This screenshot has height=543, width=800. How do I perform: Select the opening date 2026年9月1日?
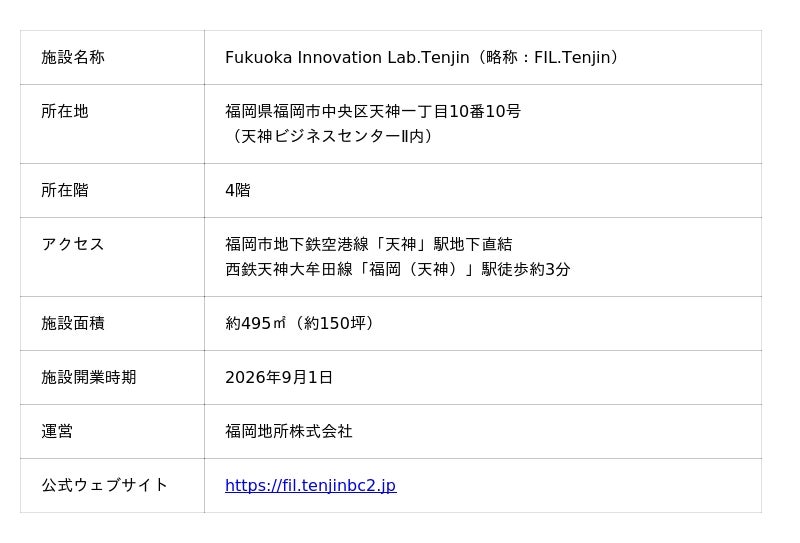click(279, 377)
